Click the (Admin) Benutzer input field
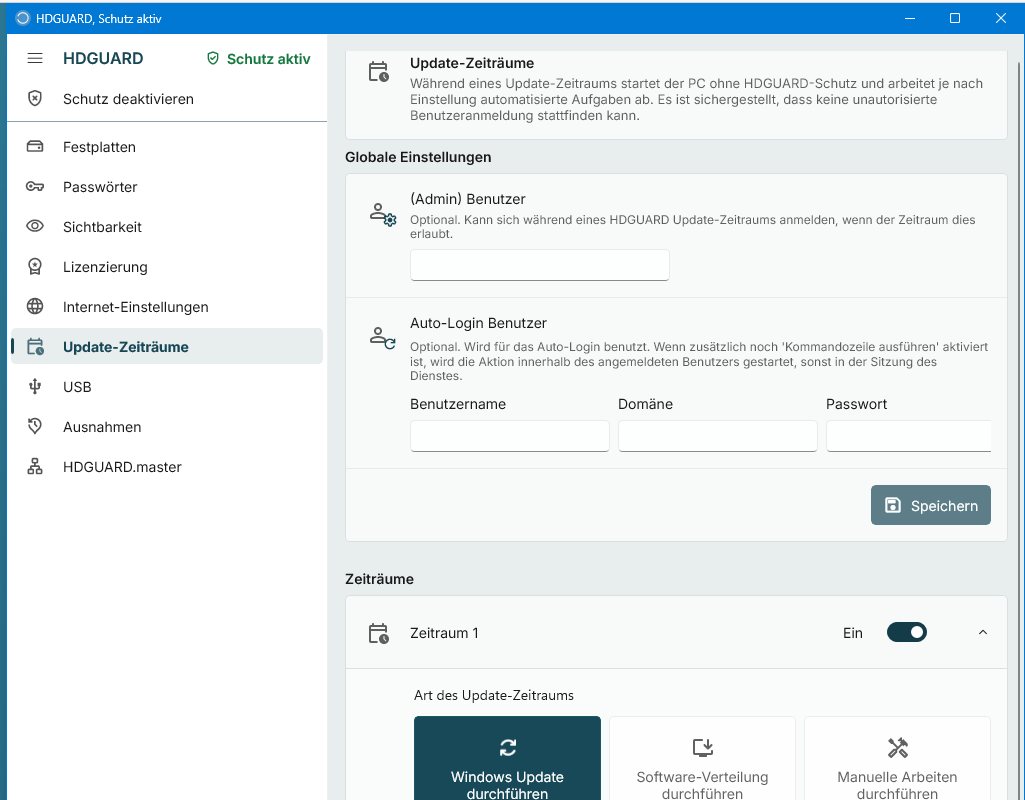Screen dimensions: 1025x800 539,265
